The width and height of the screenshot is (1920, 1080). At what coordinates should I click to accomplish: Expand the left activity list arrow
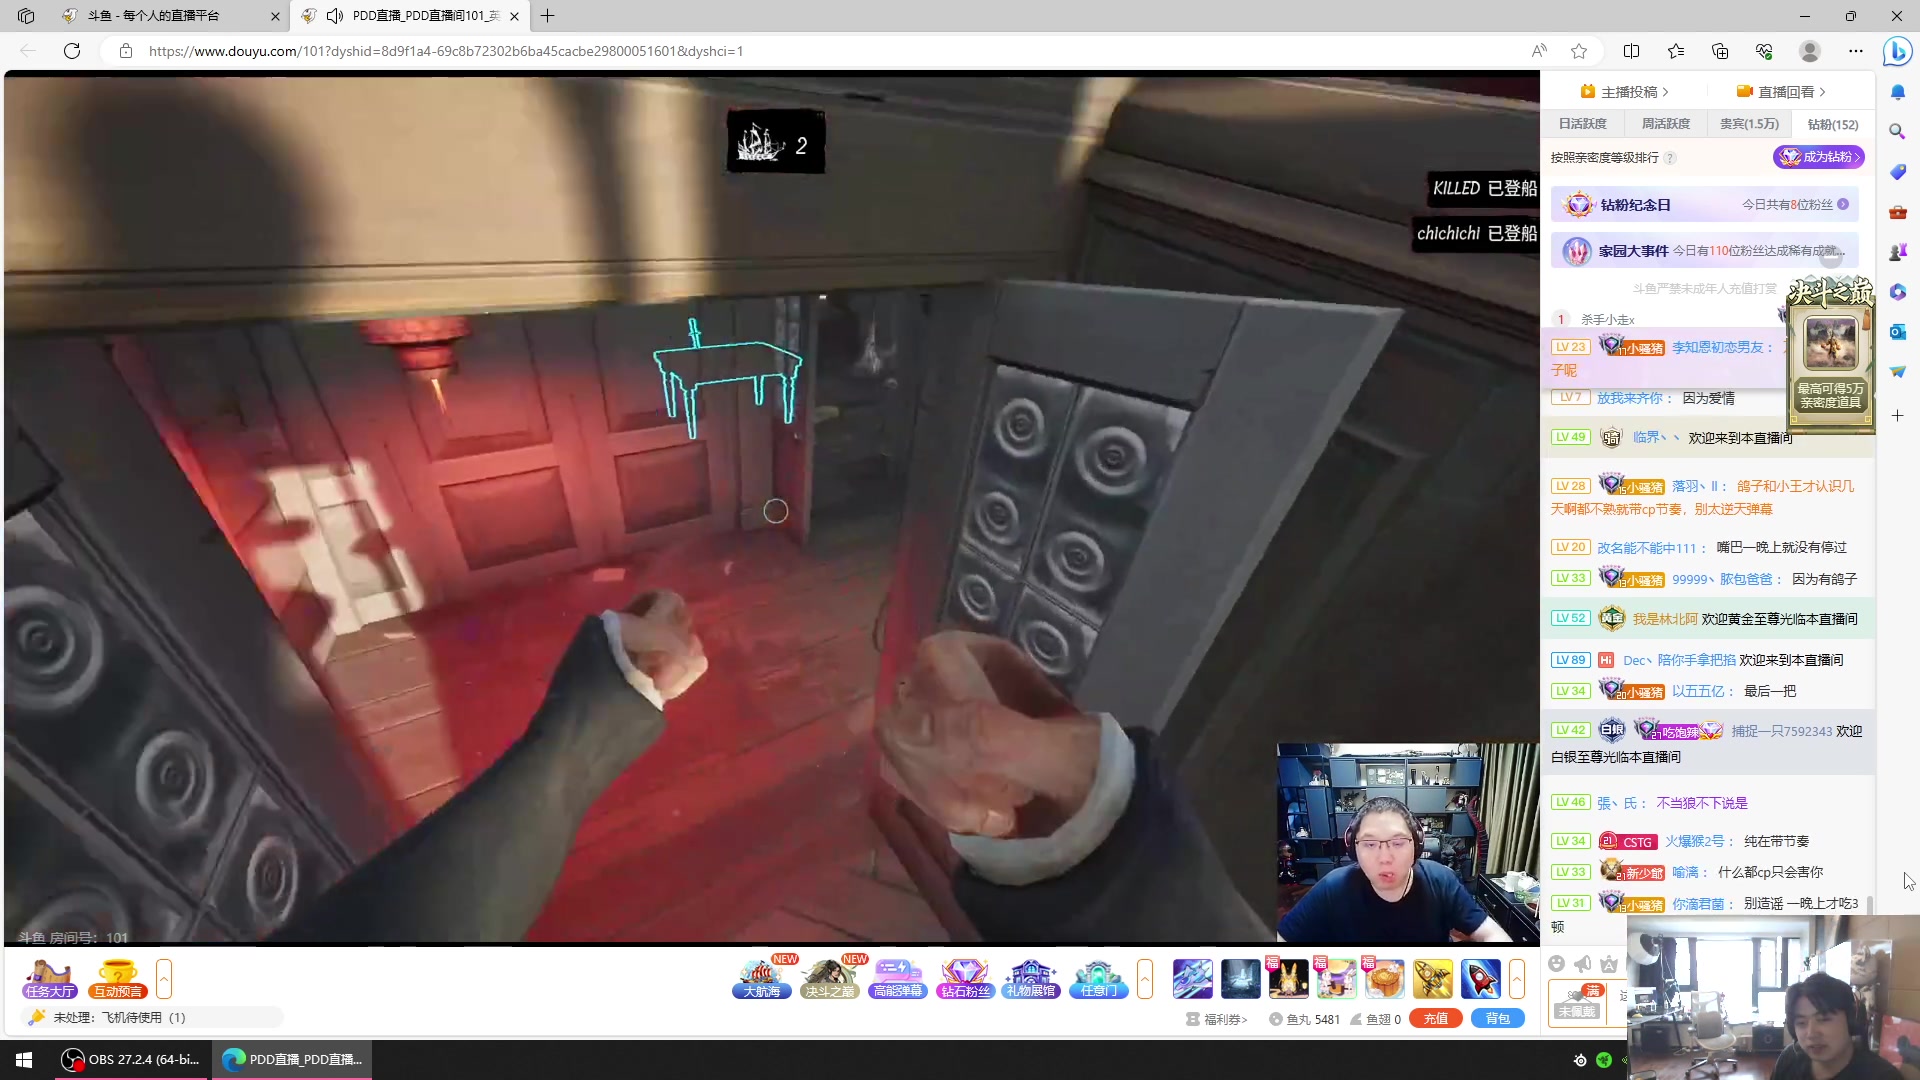[x=164, y=978]
